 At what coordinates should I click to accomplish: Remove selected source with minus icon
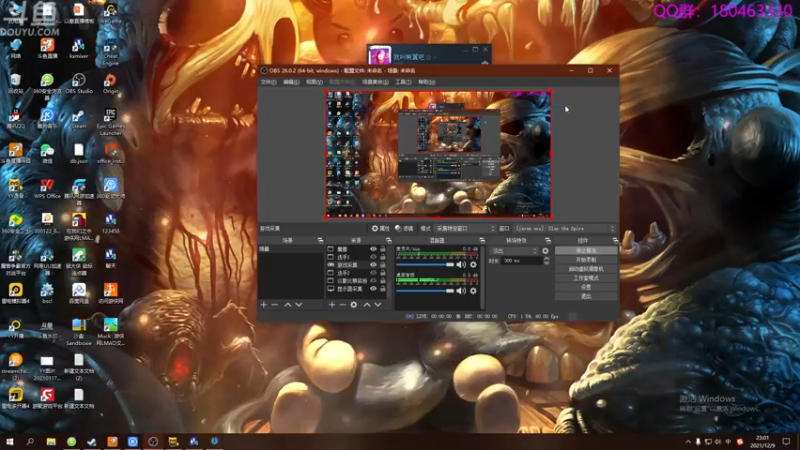[342, 305]
